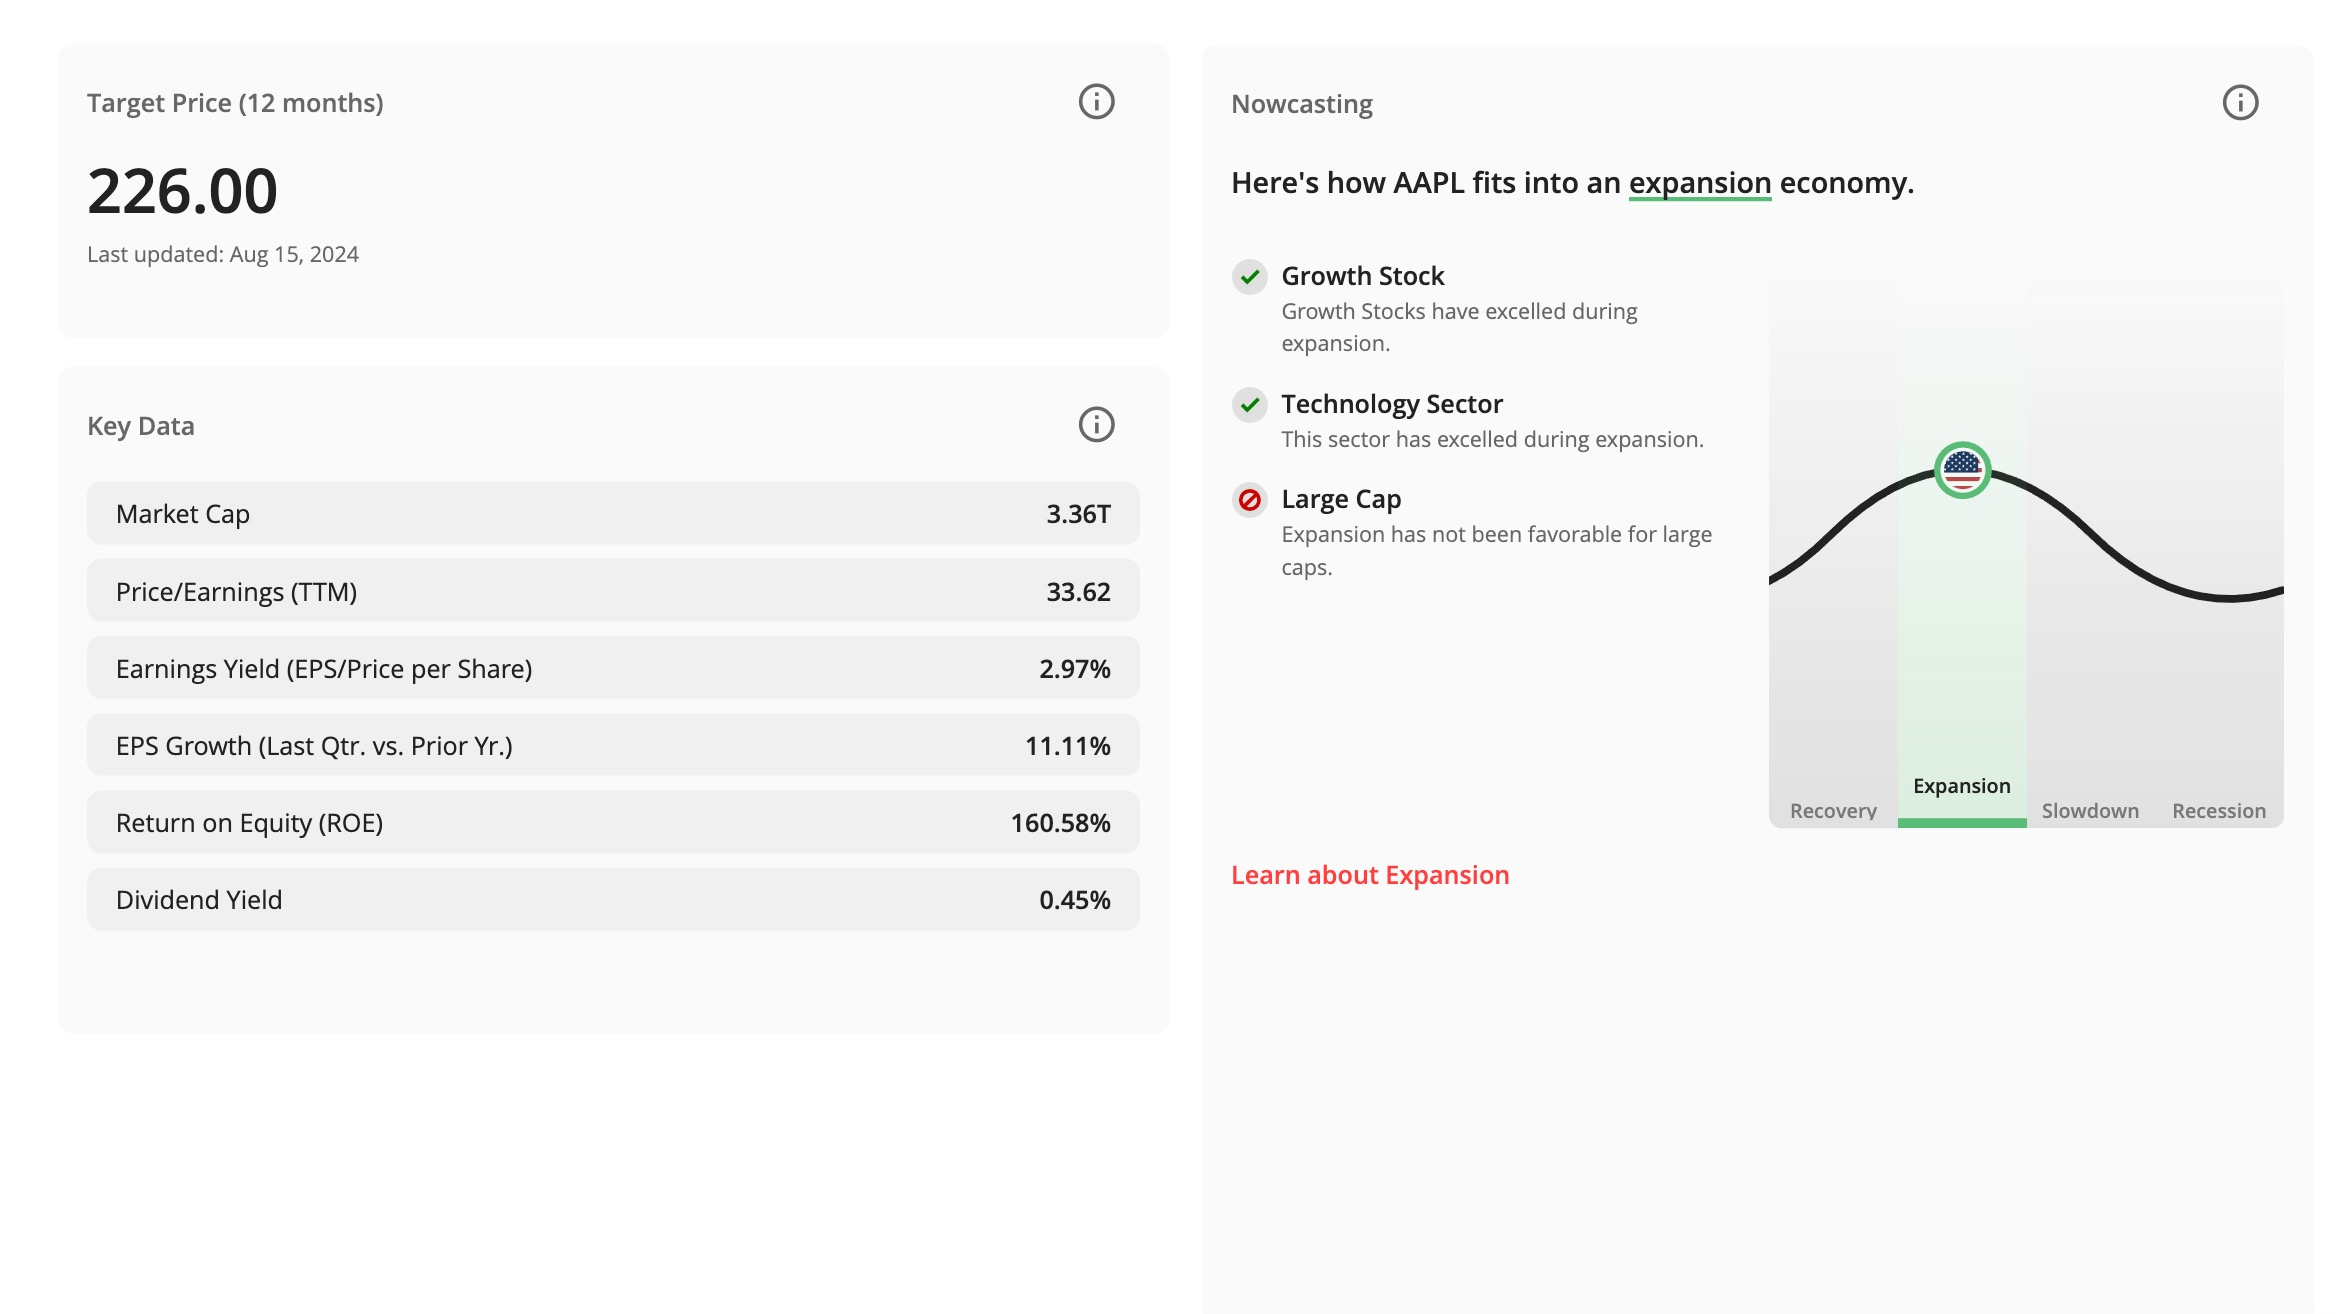This screenshot has height=1314, width=2340.
Task: Click the Key Data section title
Action: (140, 426)
